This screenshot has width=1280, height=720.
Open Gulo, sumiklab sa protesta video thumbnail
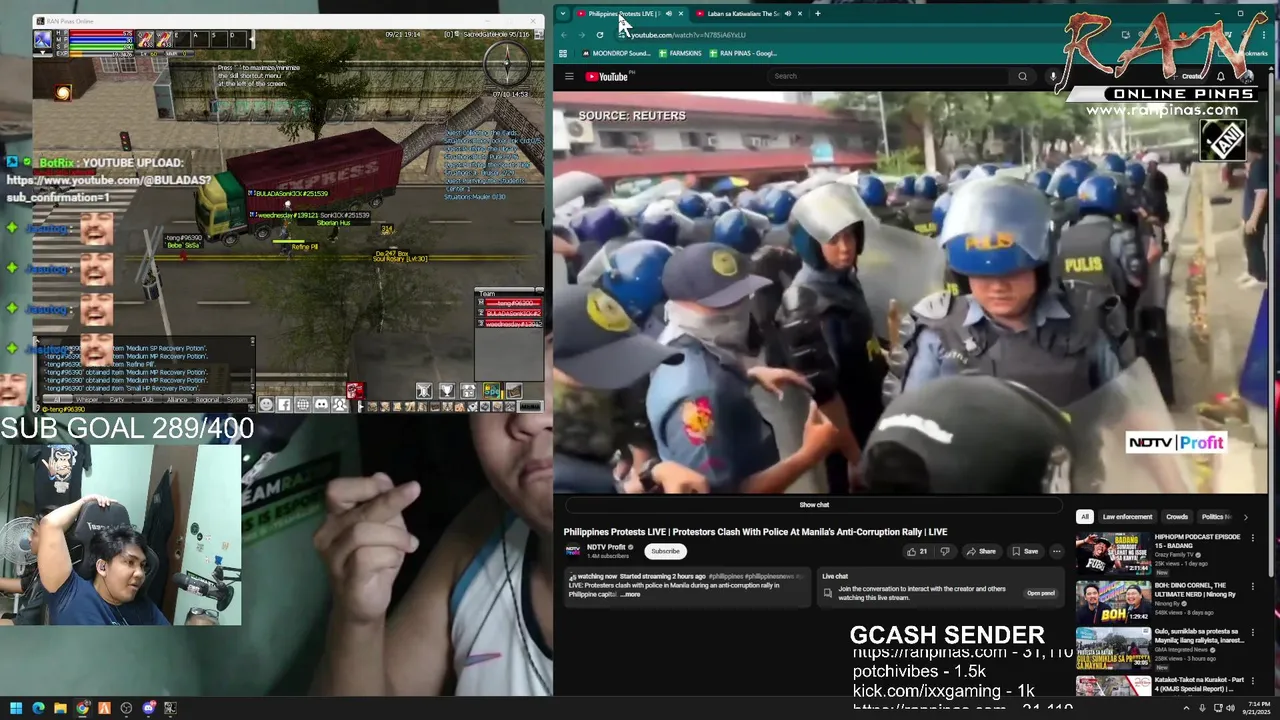click(x=1113, y=647)
